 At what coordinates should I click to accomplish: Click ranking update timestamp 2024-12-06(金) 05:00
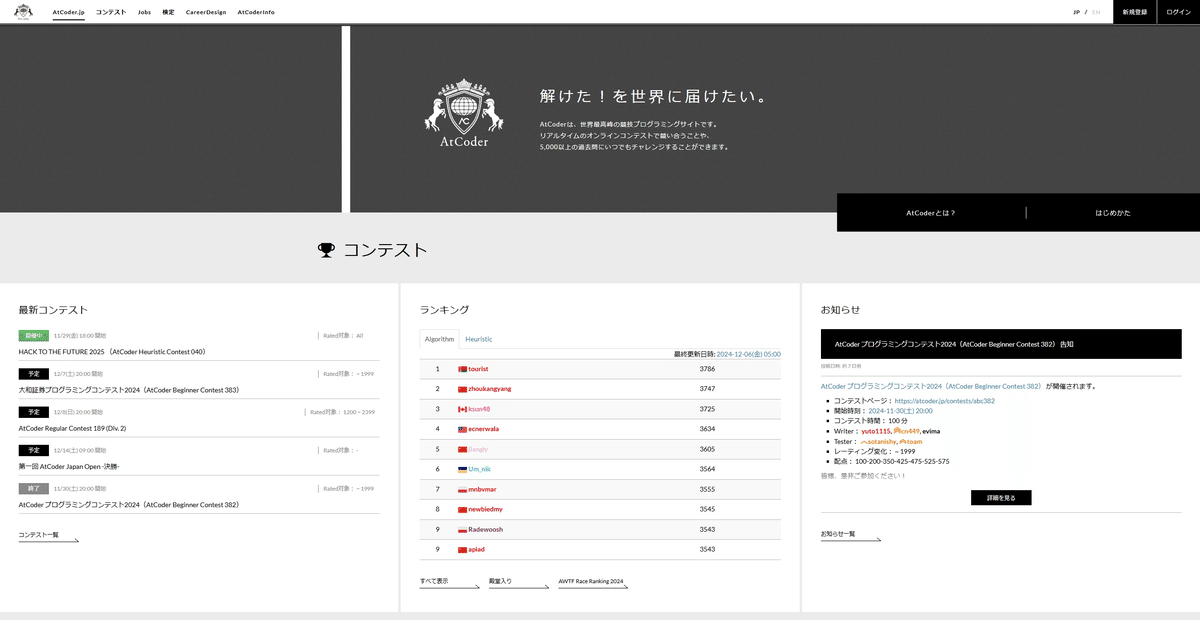pos(749,354)
